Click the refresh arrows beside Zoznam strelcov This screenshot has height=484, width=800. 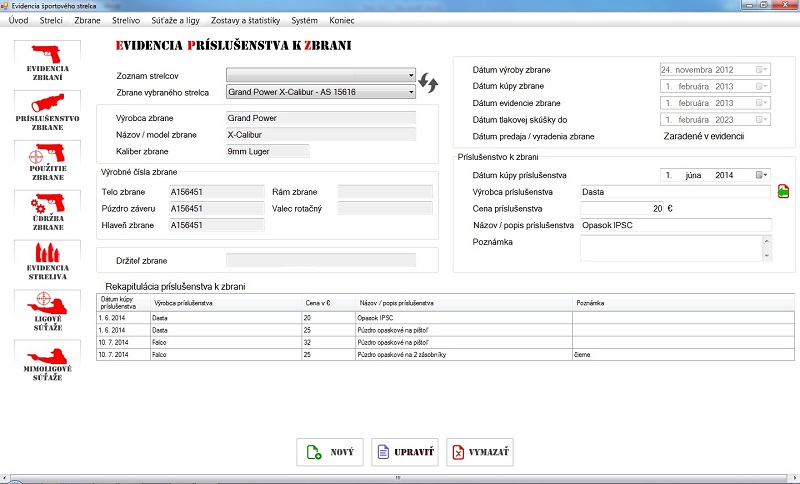[430, 82]
